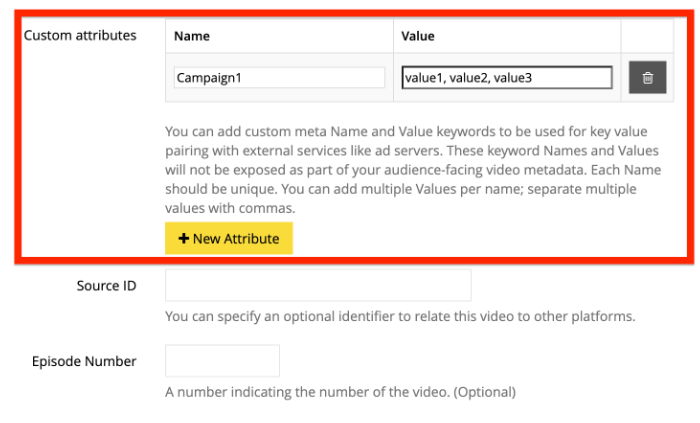Click the Source ID optional identifier description
Viewport: 700px width, 423px height.
(x=400, y=317)
